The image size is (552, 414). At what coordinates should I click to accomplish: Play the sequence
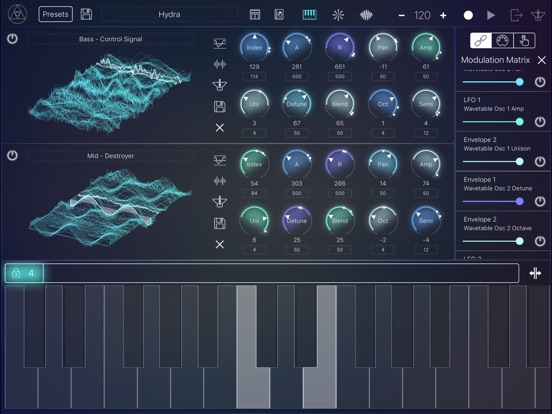click(x=491, y=15)
